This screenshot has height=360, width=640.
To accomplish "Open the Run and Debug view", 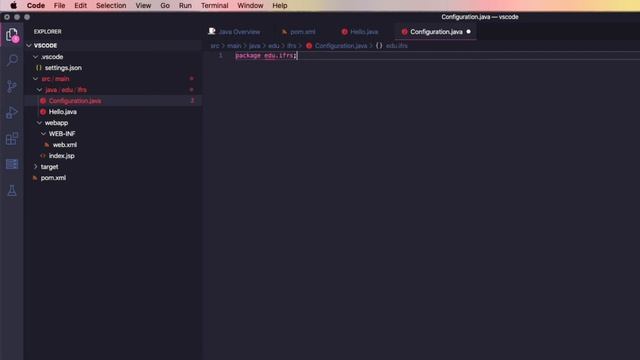I will 12,113.
